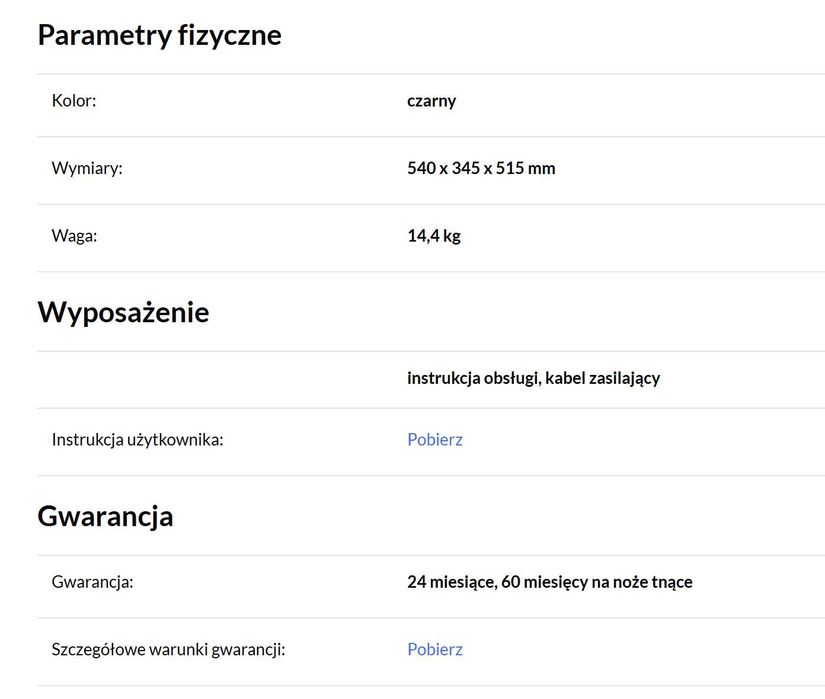Click the Instrukcja użytkownika: label
825x699 pixels.
(137, 439)
